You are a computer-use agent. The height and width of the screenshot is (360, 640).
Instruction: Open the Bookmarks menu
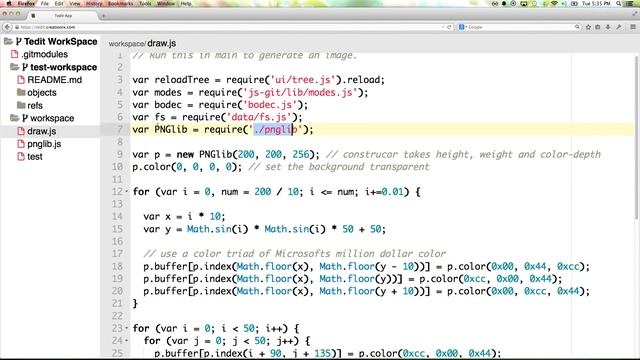[x=120, y=3]
